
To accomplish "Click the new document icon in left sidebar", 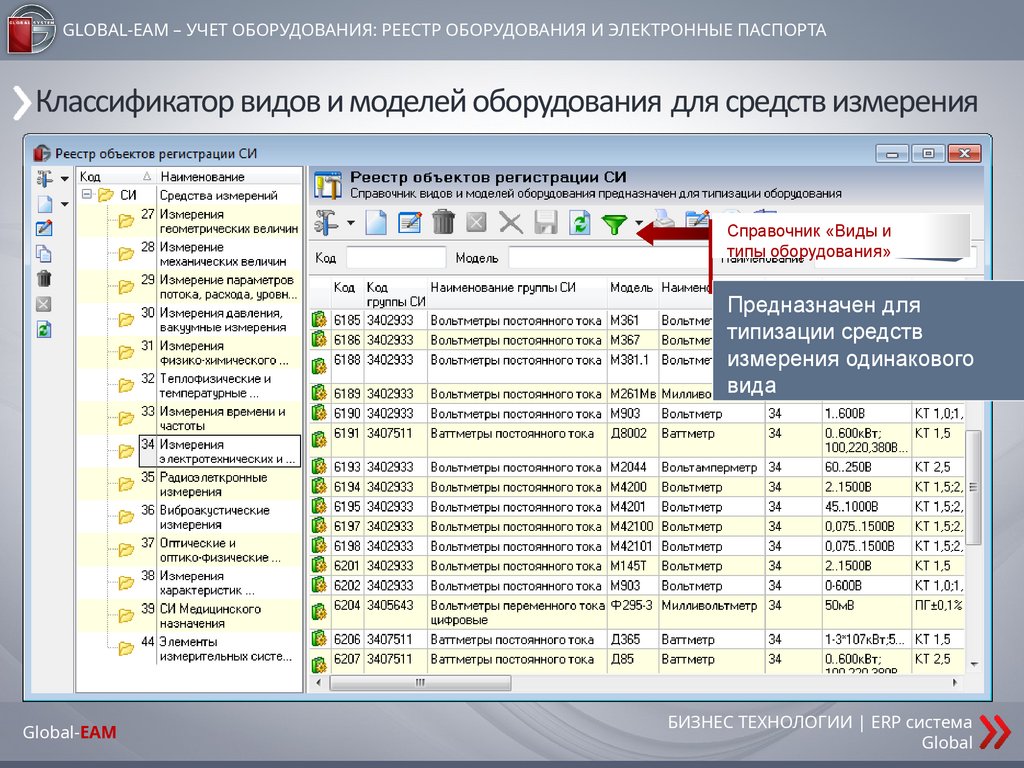I will [44, 204].
